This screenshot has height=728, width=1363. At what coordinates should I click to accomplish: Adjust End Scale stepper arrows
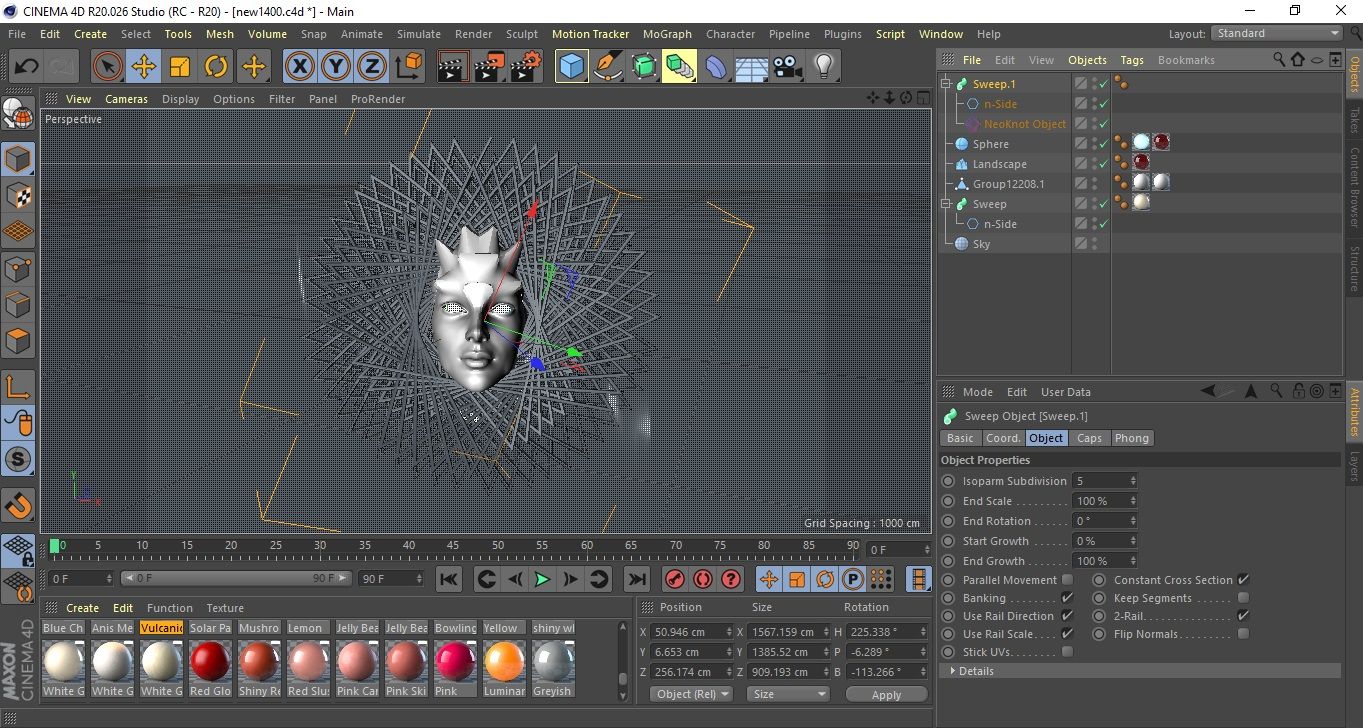pyautogui.click(x=1133, y=501)
